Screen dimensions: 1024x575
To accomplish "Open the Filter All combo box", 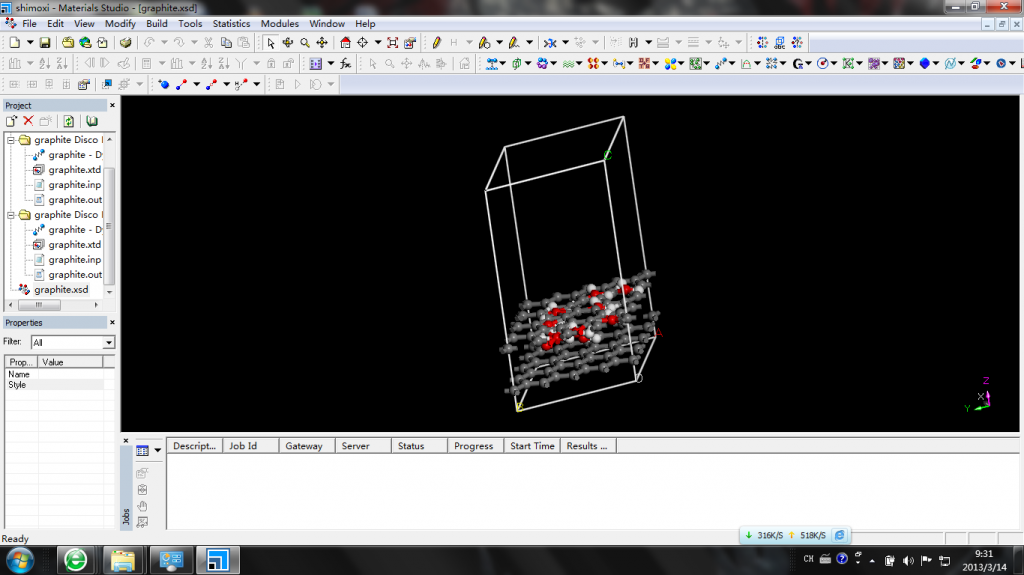I will point(73,342).
